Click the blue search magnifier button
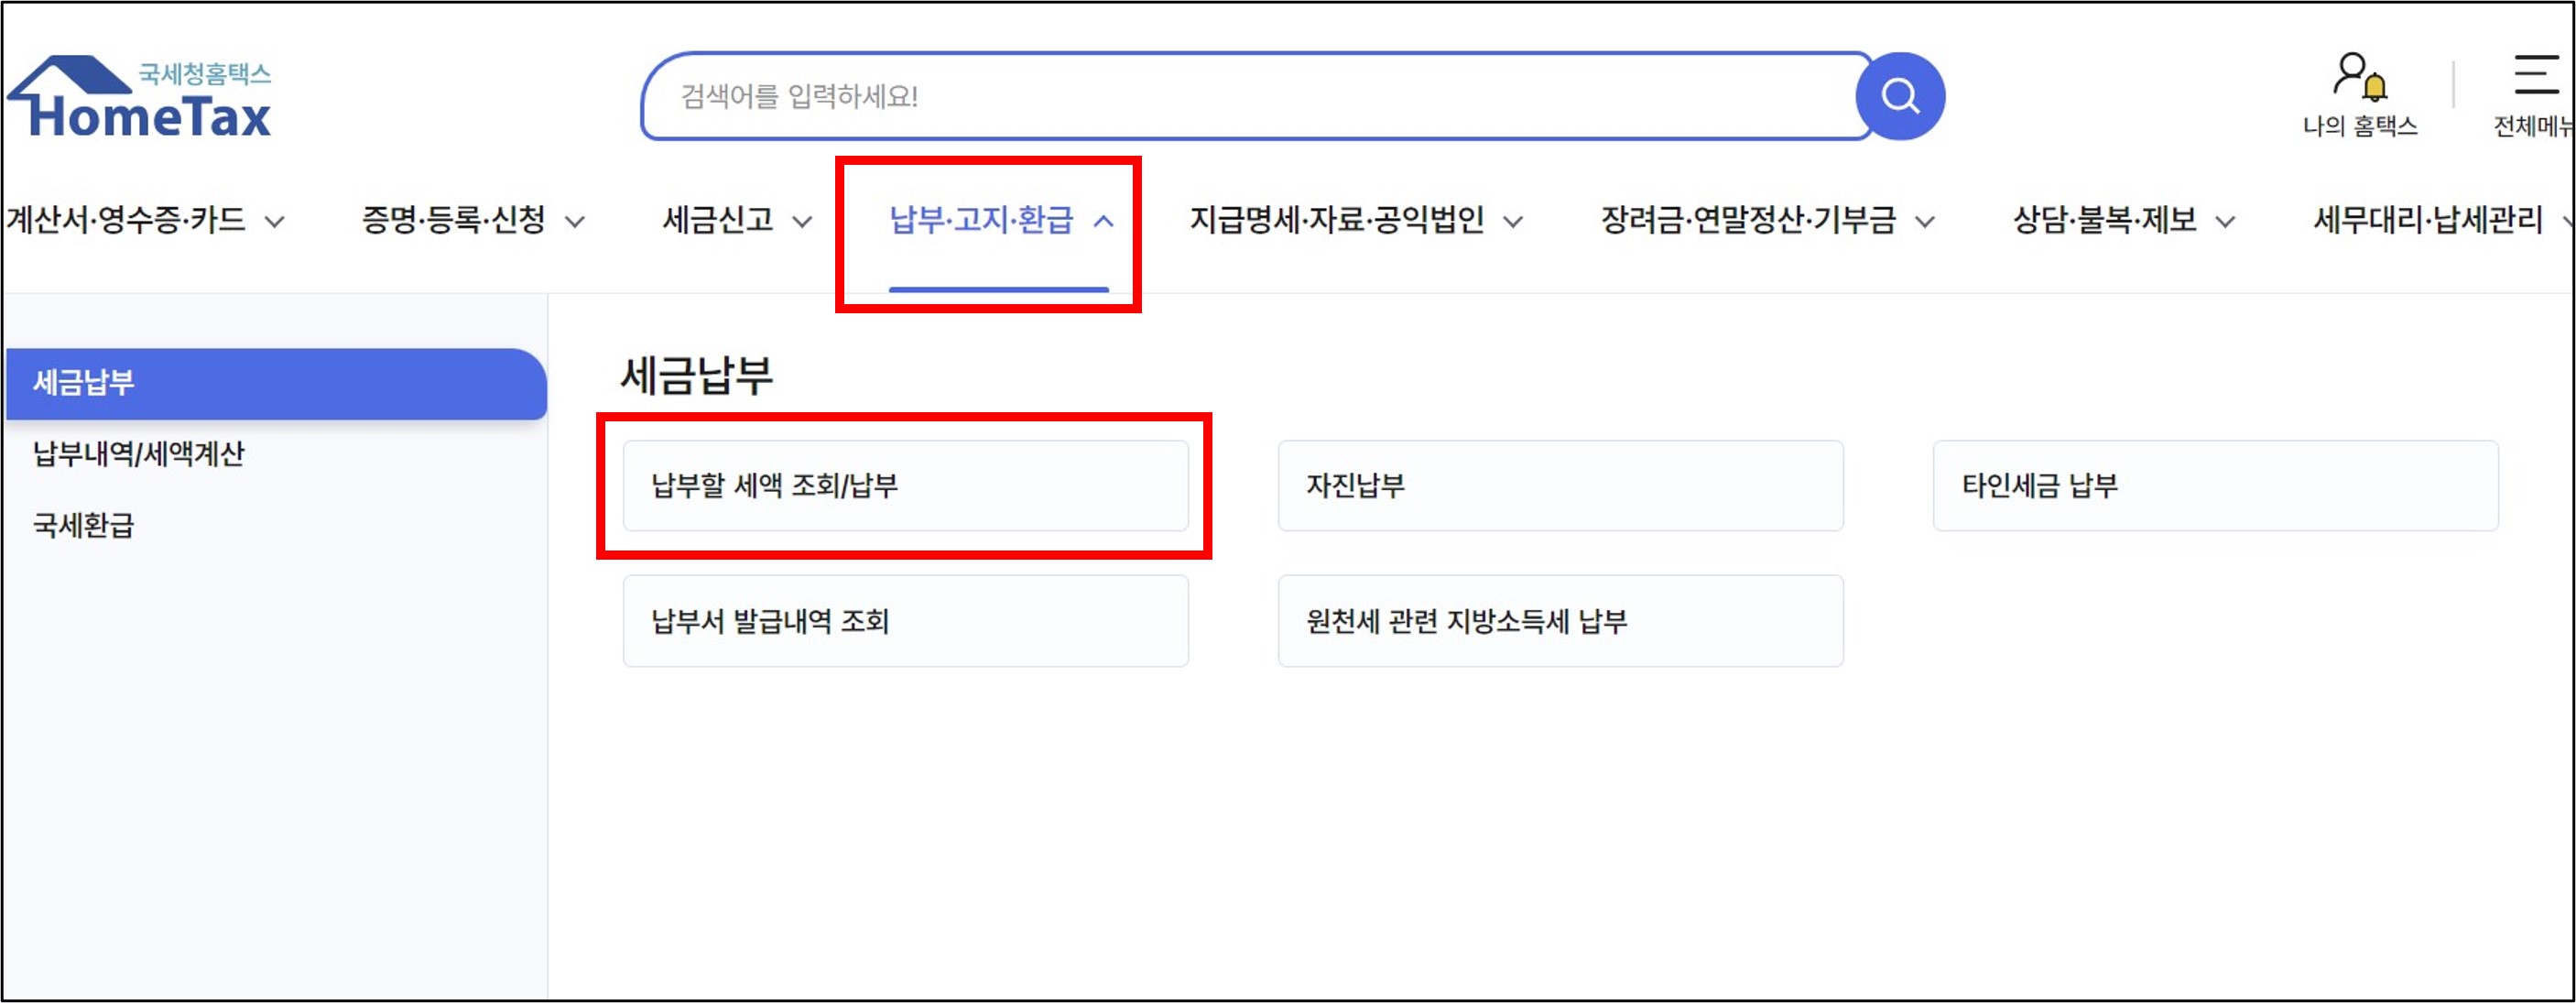 tap(1899, 96)
